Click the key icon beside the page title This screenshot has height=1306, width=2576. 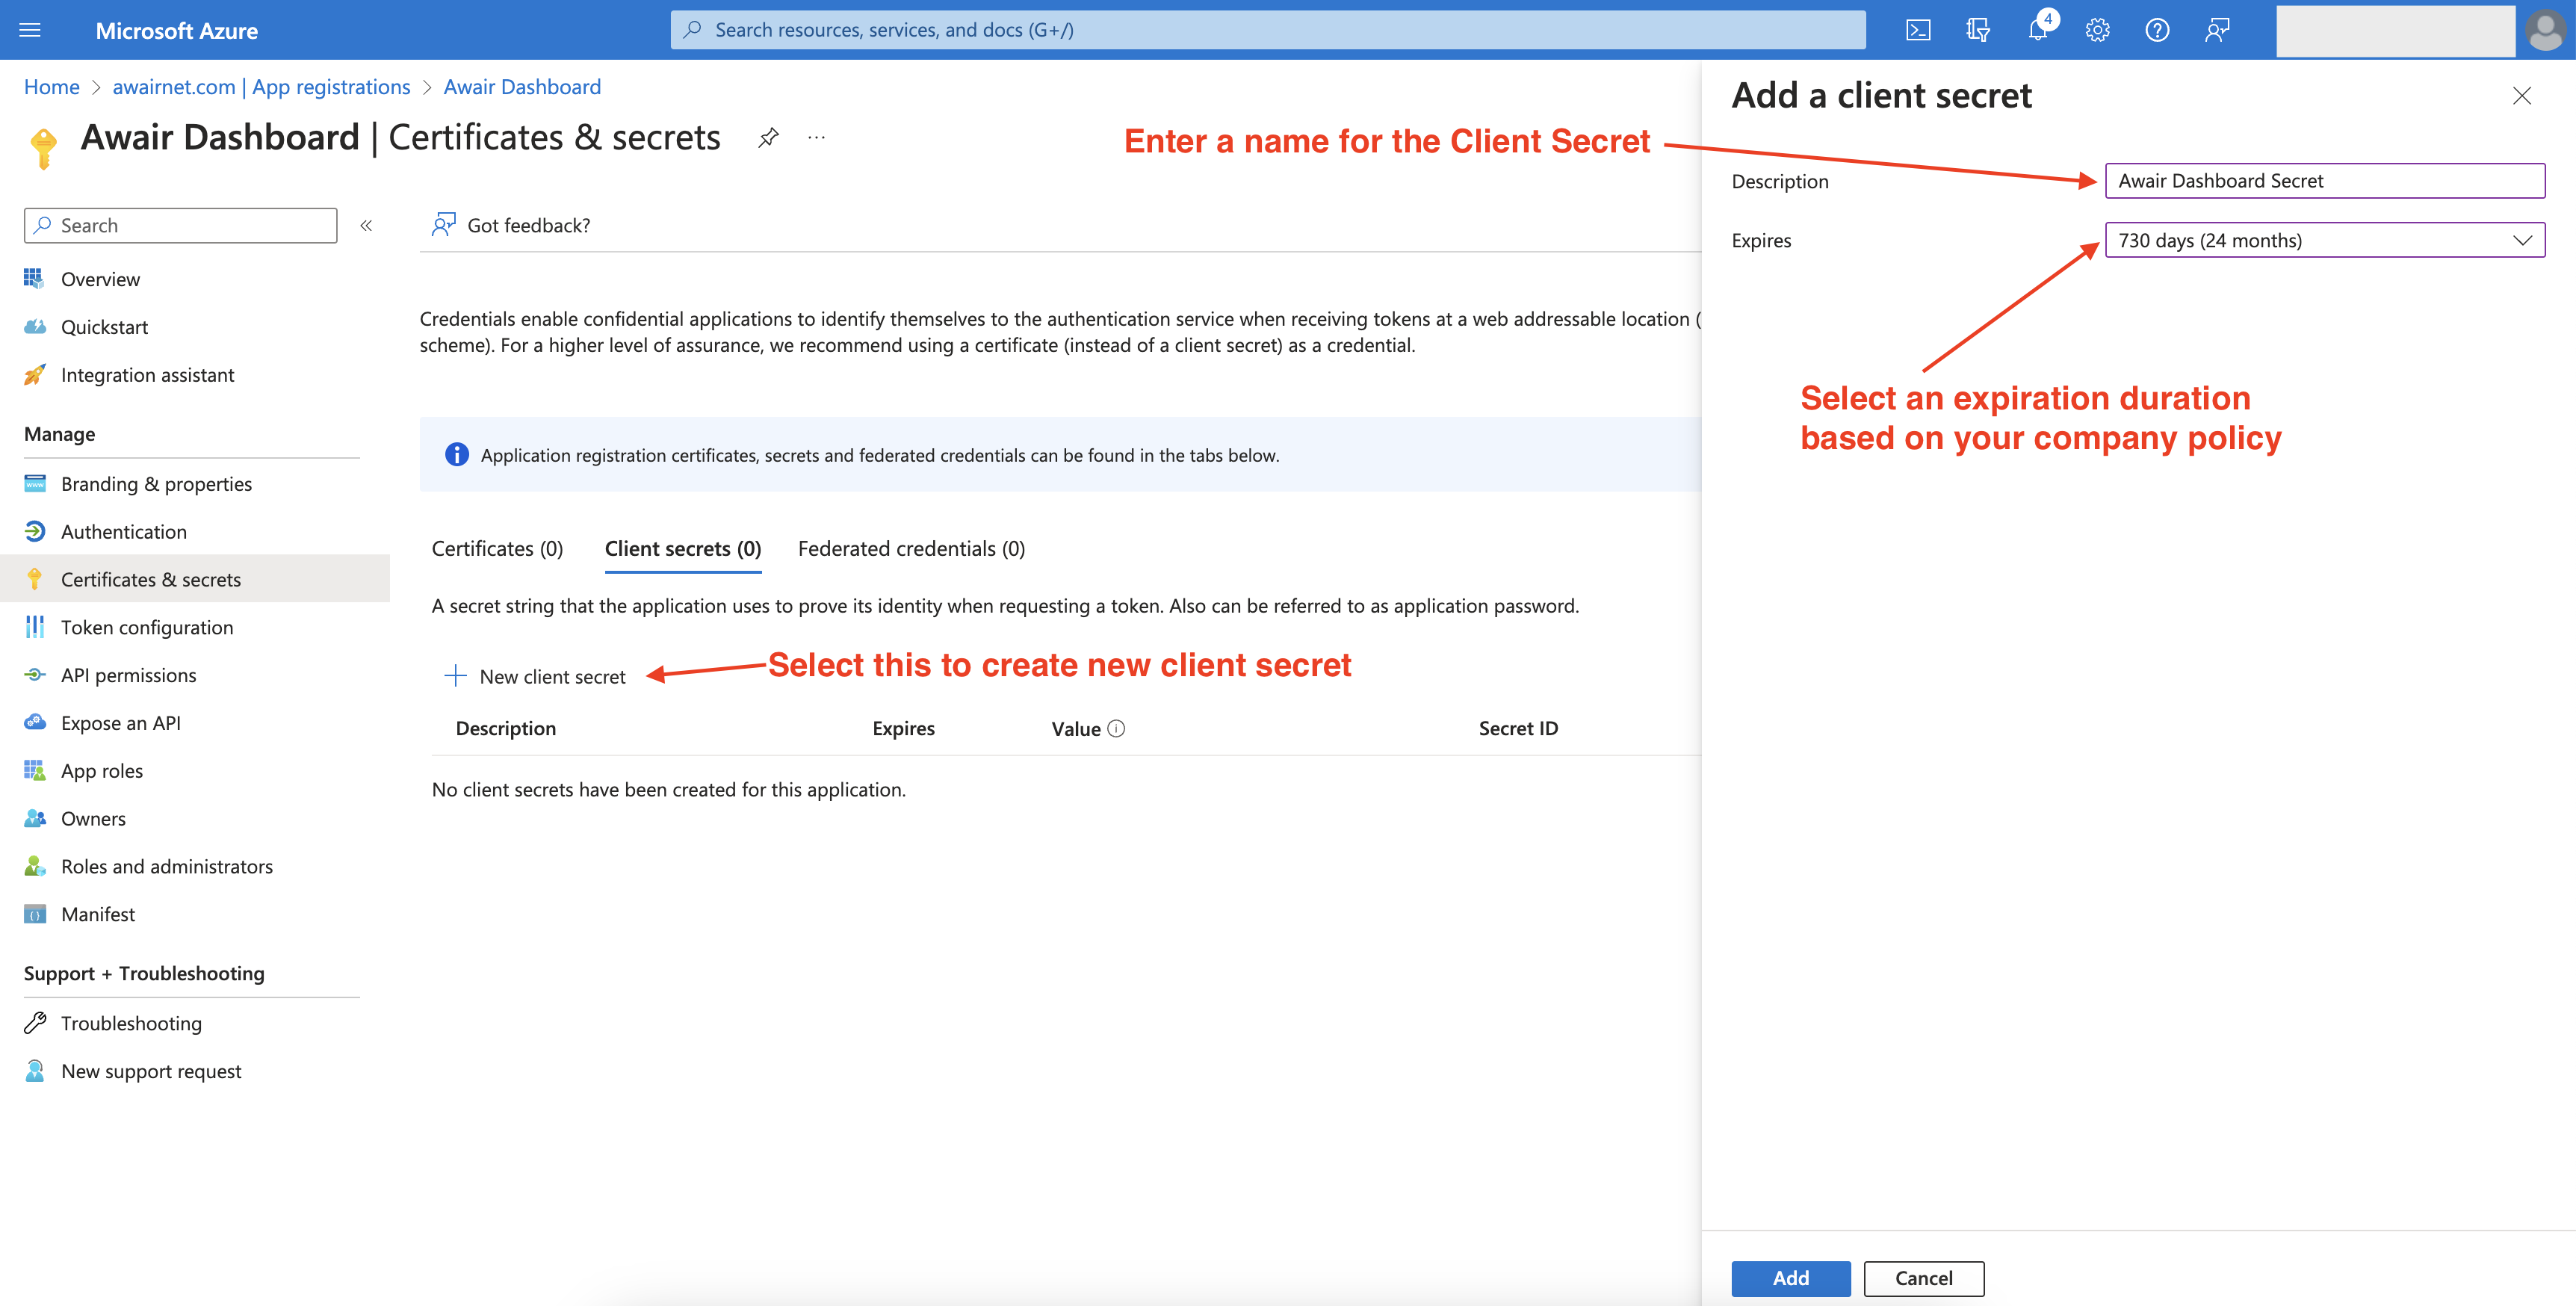43,147
